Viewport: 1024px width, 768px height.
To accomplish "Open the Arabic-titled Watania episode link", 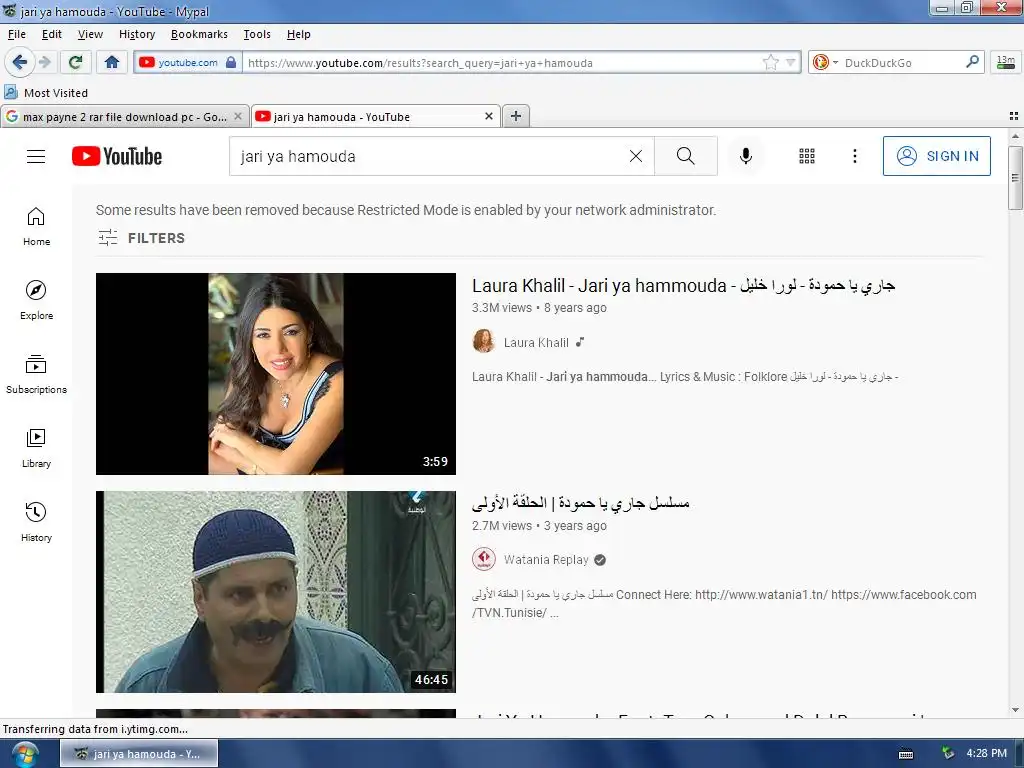I will click(x=581, y=503).
